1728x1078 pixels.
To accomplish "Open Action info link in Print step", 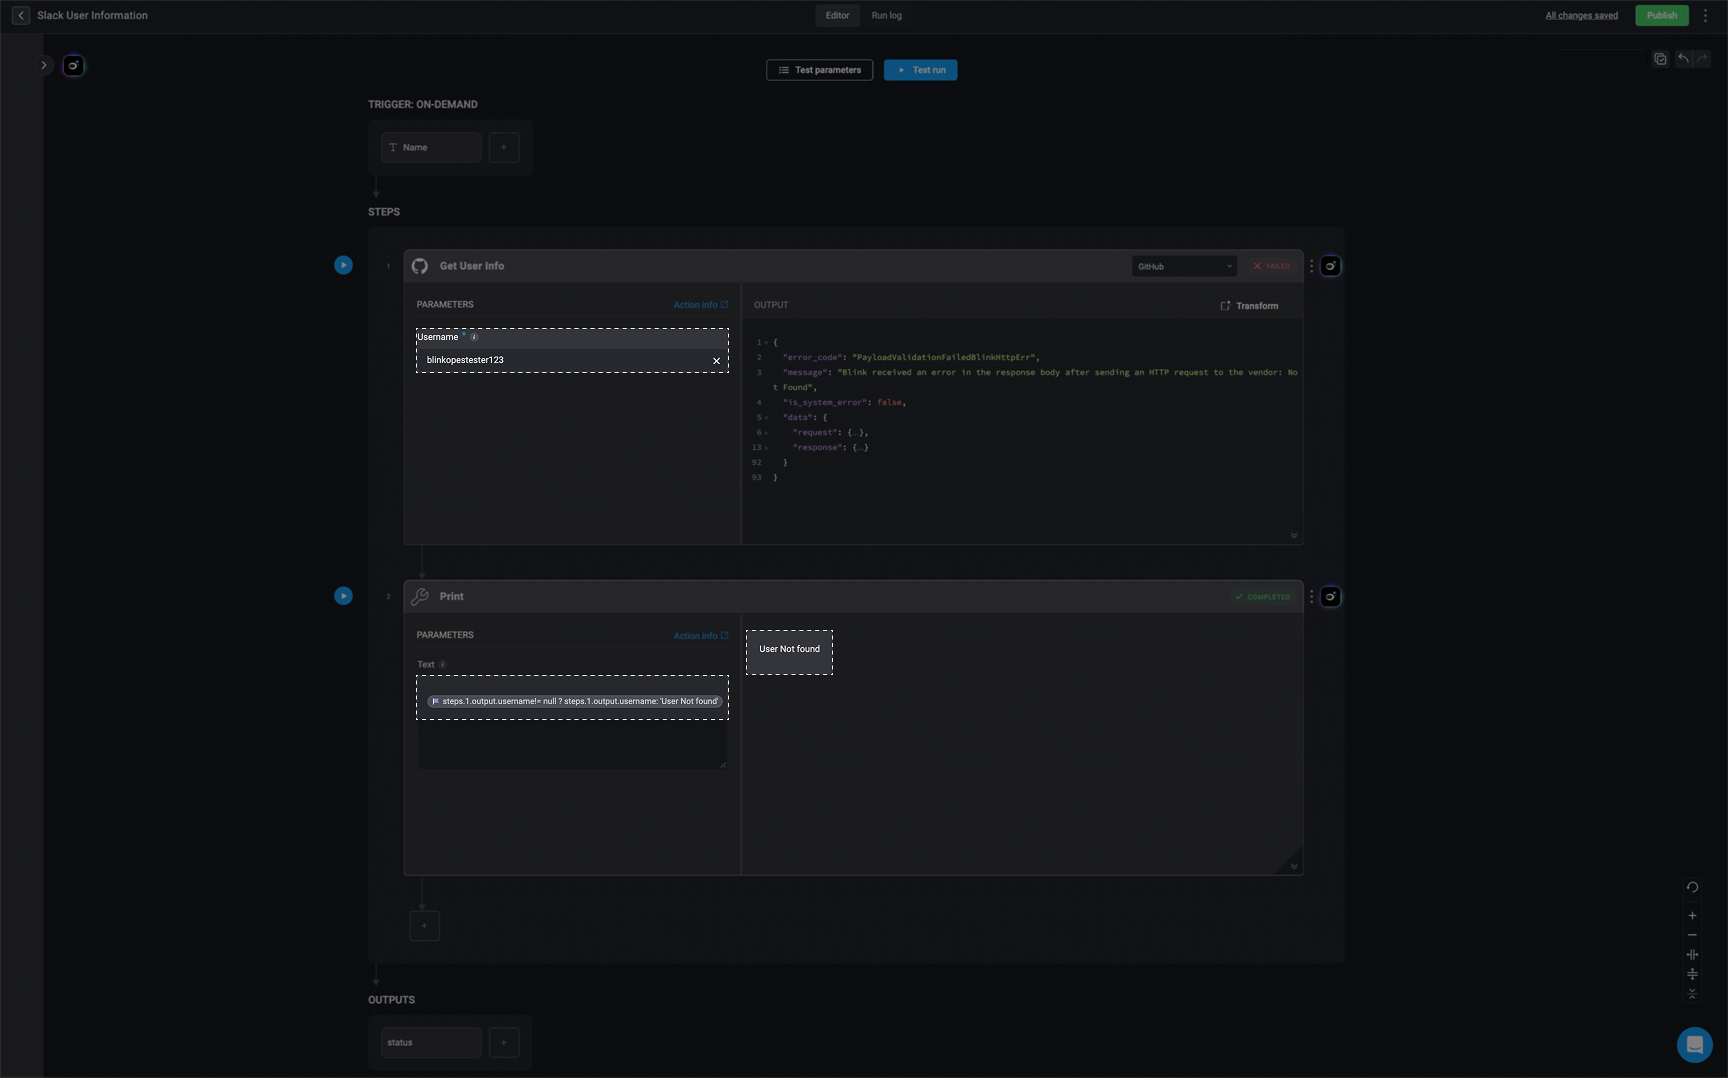I will (700, 636).
